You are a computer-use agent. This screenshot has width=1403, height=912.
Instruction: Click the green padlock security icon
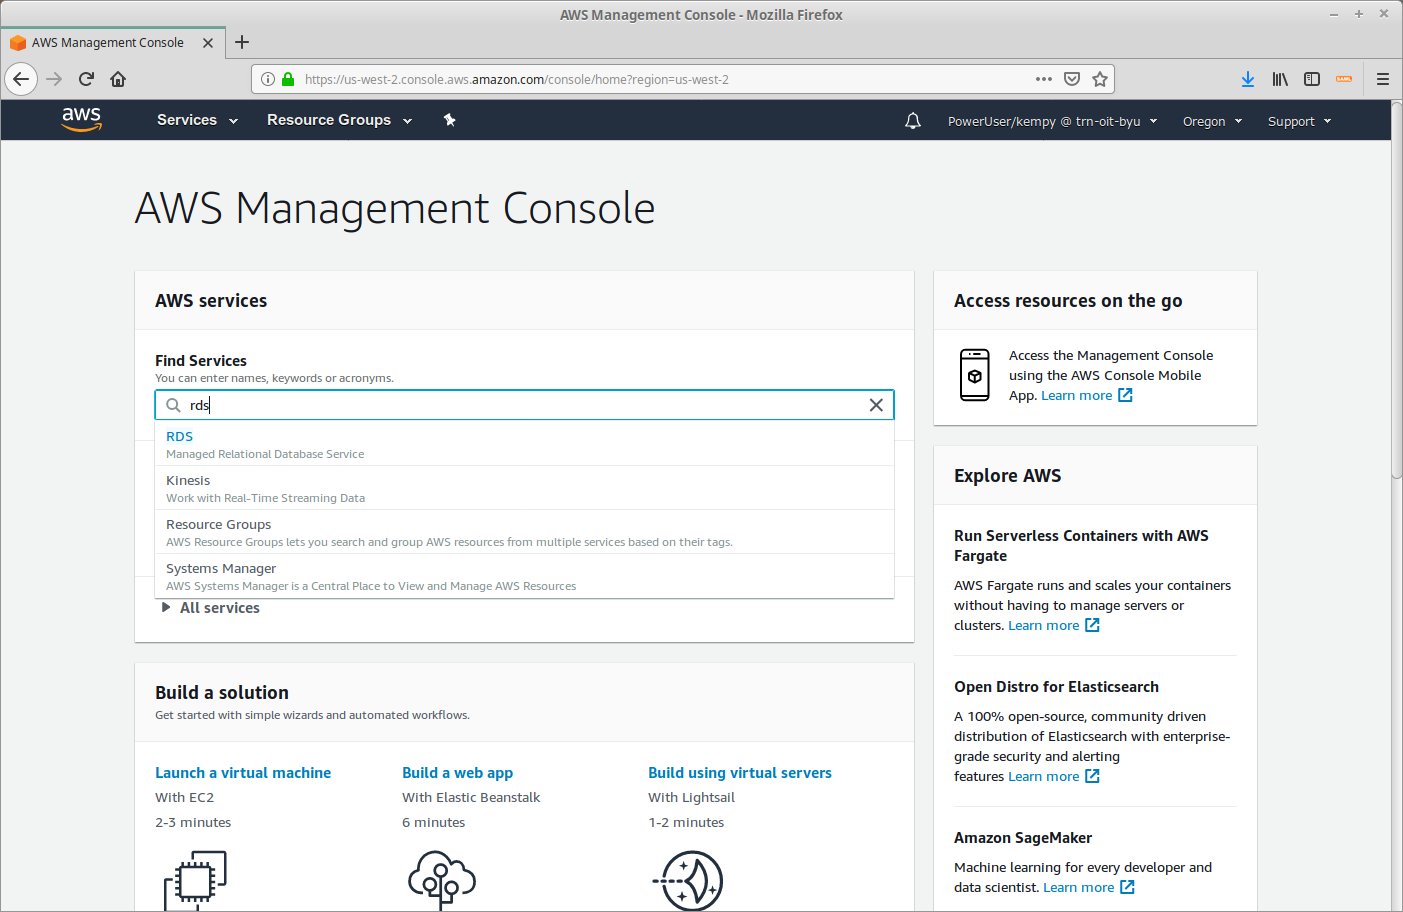pos(288,79)
